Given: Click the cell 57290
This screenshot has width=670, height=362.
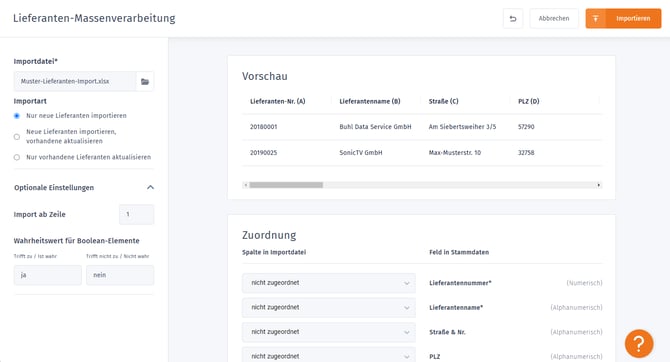Looking at the screenshot, I should pos(526,127).
